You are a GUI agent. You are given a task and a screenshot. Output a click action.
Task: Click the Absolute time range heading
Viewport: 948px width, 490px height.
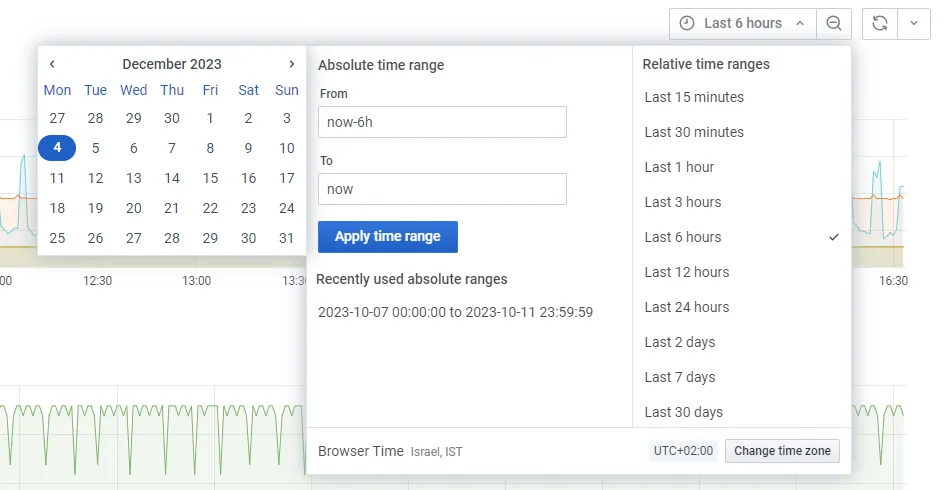(x=381, y=65)
